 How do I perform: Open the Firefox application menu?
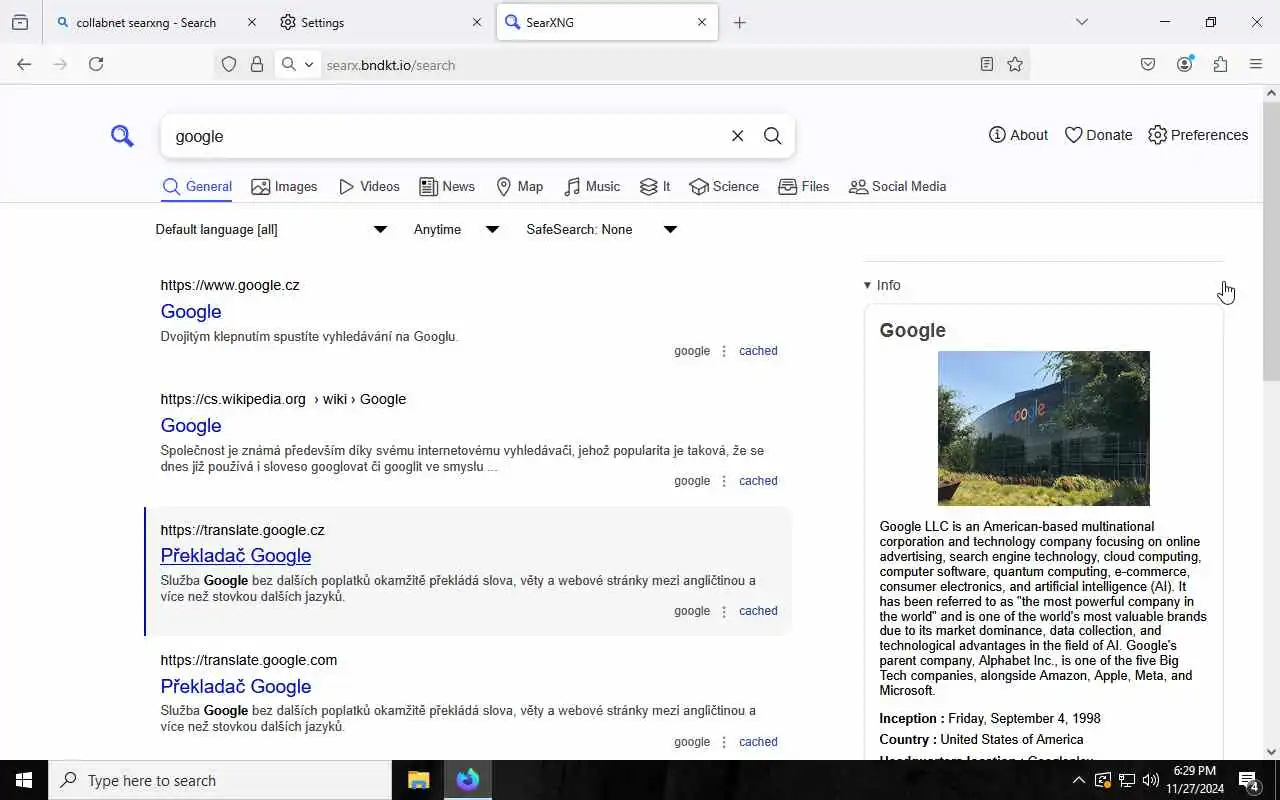click(1256, 64)
